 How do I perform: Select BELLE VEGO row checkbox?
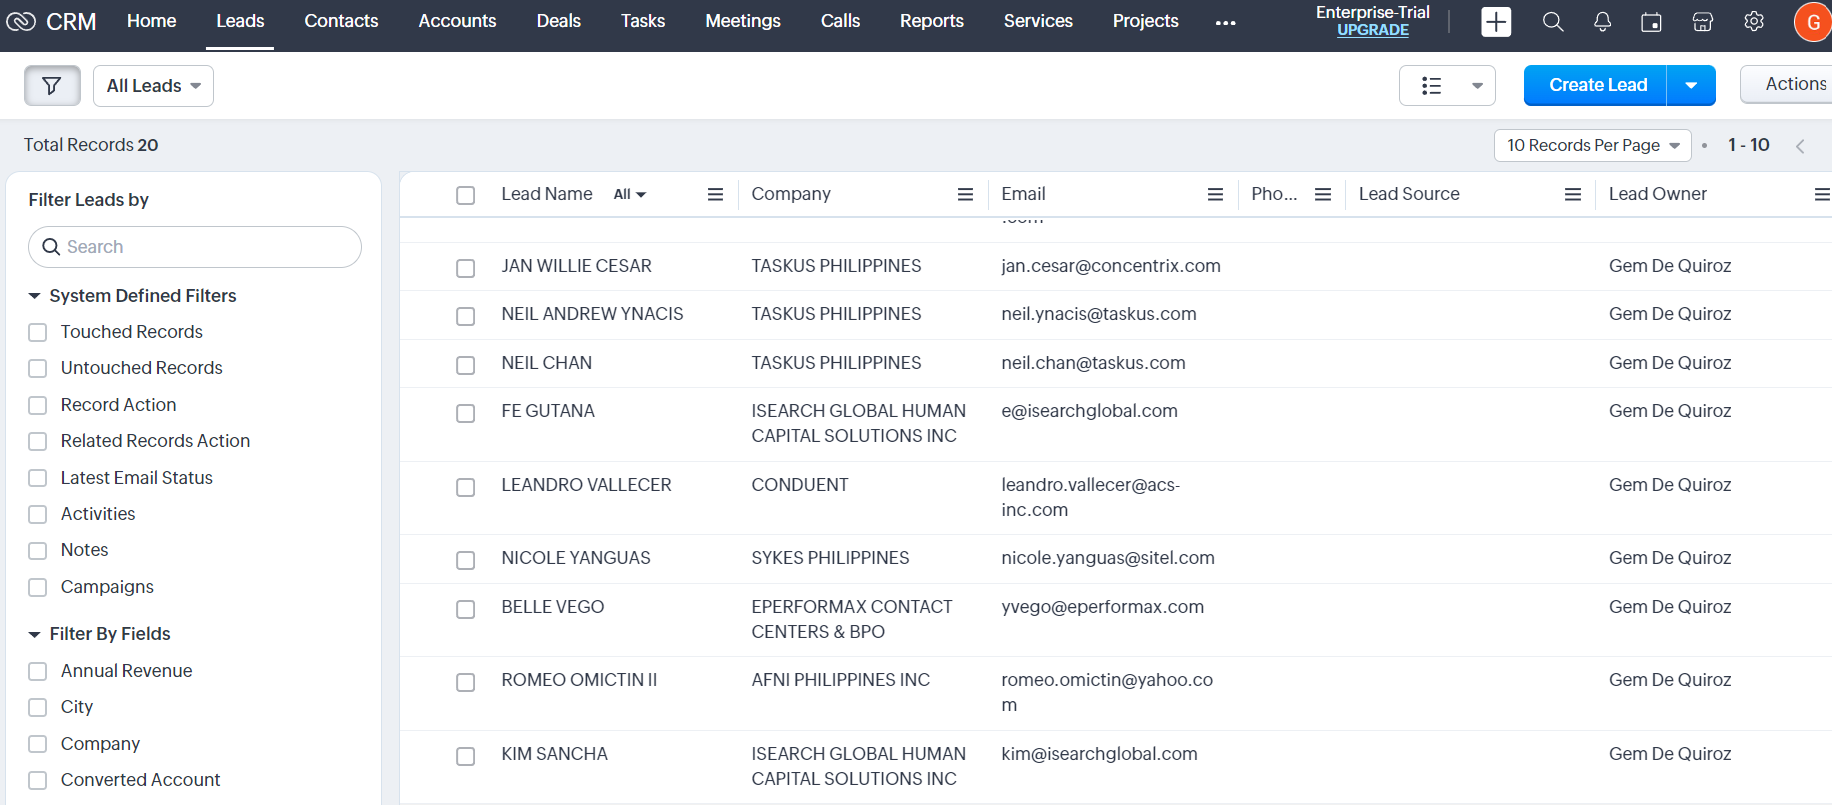[x=465, y=609]
